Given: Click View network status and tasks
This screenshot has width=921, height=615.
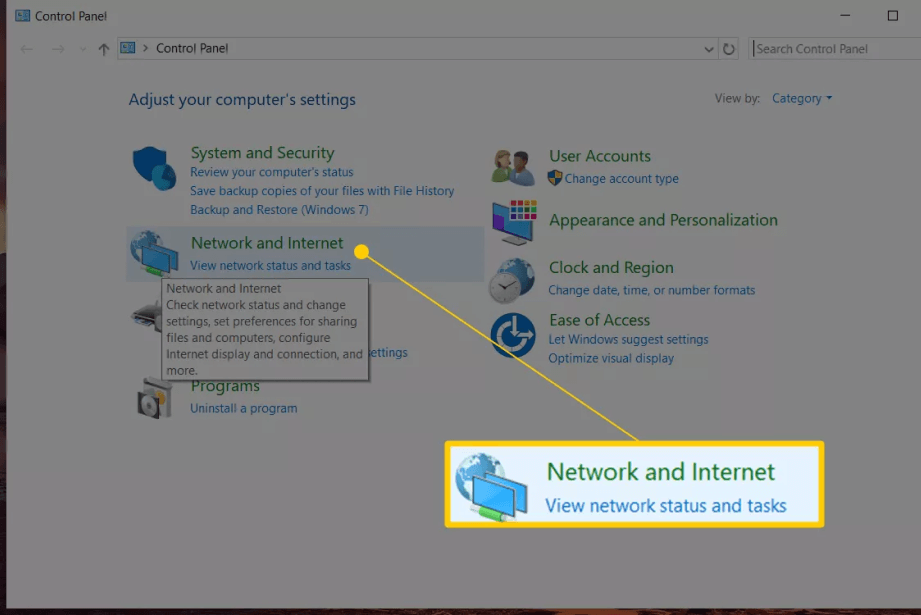Looking at the screenshot, I should pyautogui.click(x=270, y=266).
